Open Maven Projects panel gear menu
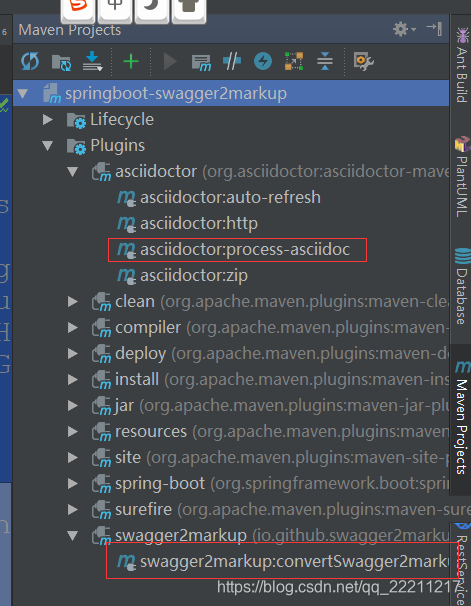This screenshot has height=606, width=471. click(x=404, y=29)
